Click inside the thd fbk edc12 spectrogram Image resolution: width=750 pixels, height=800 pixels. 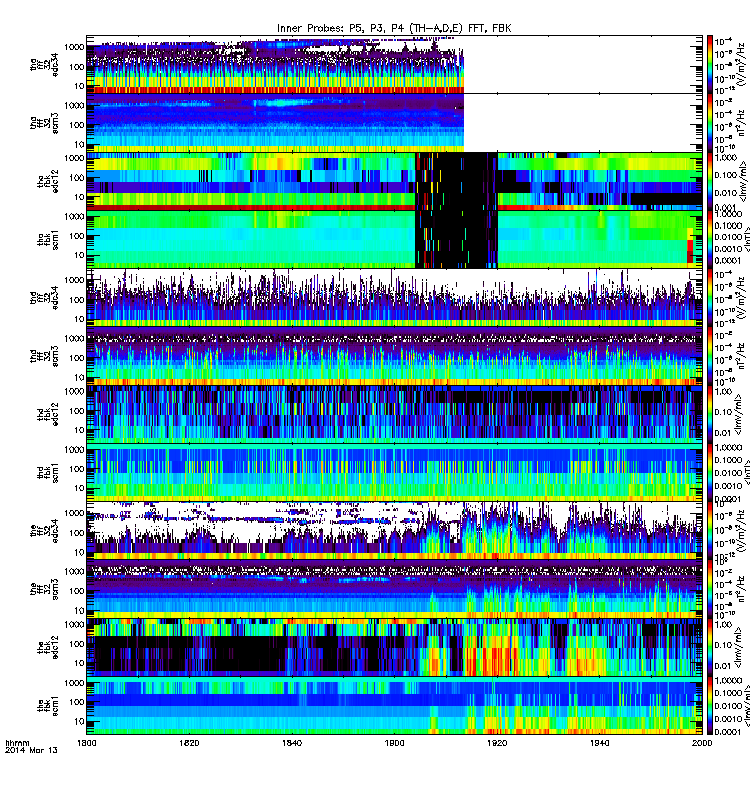(394, 414)
